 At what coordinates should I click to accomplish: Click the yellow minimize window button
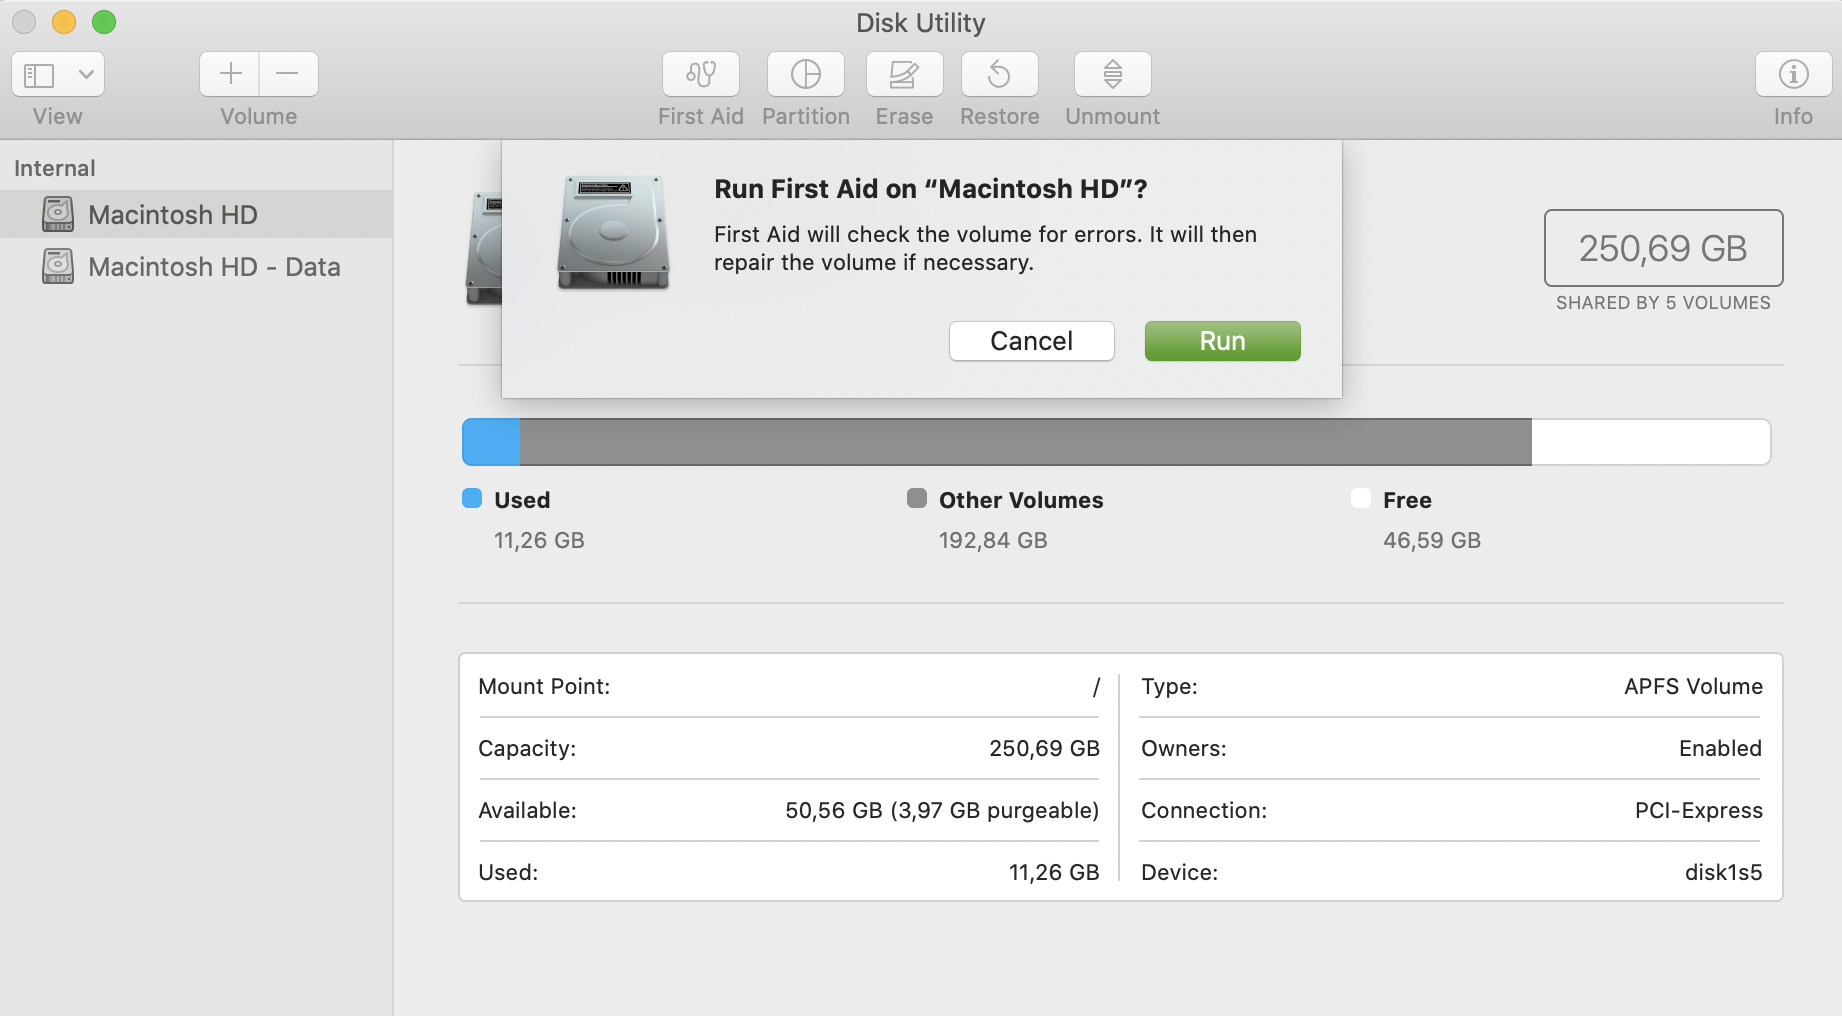coord(64,22)
